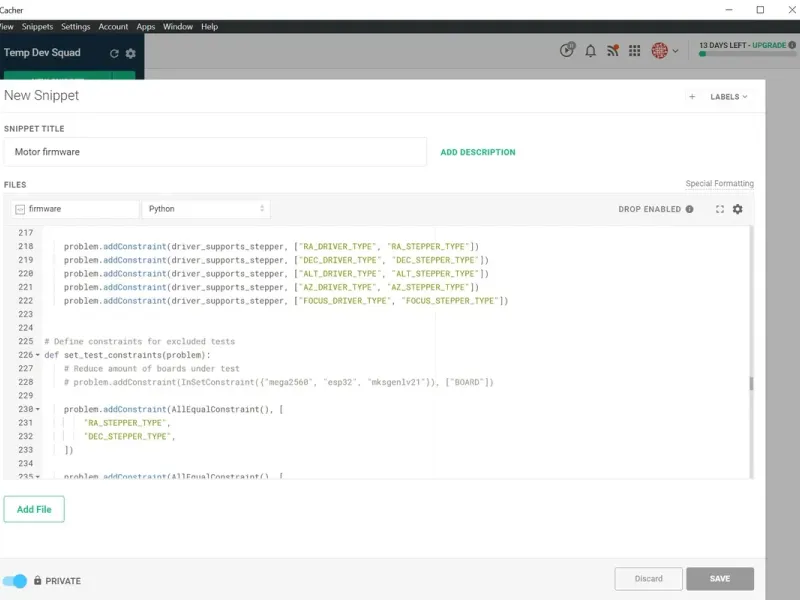800x600 pixels.
Task: Open the LABELS dropdown
Action: 729,96
